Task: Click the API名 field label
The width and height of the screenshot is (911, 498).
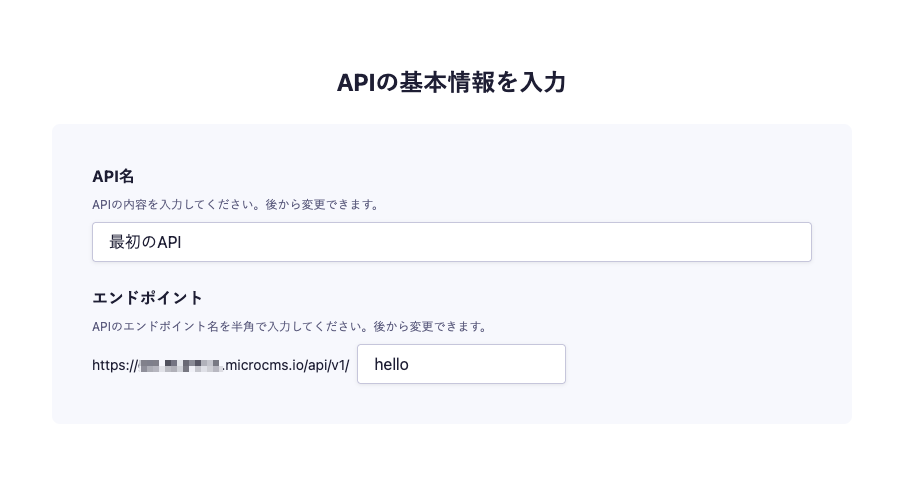Action: point(113,176)
